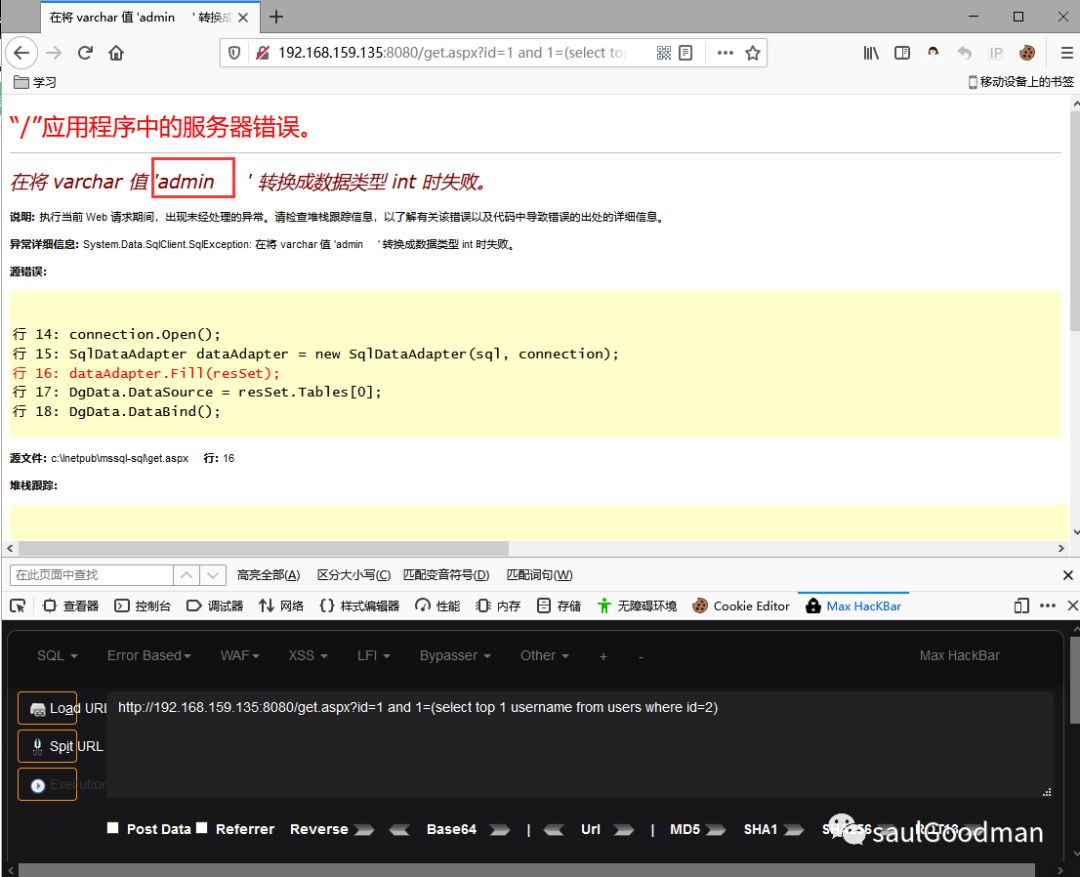Viewport: 1080px width, 877px height.
Task: Open the 内存 memory tab
Action: 498,606
